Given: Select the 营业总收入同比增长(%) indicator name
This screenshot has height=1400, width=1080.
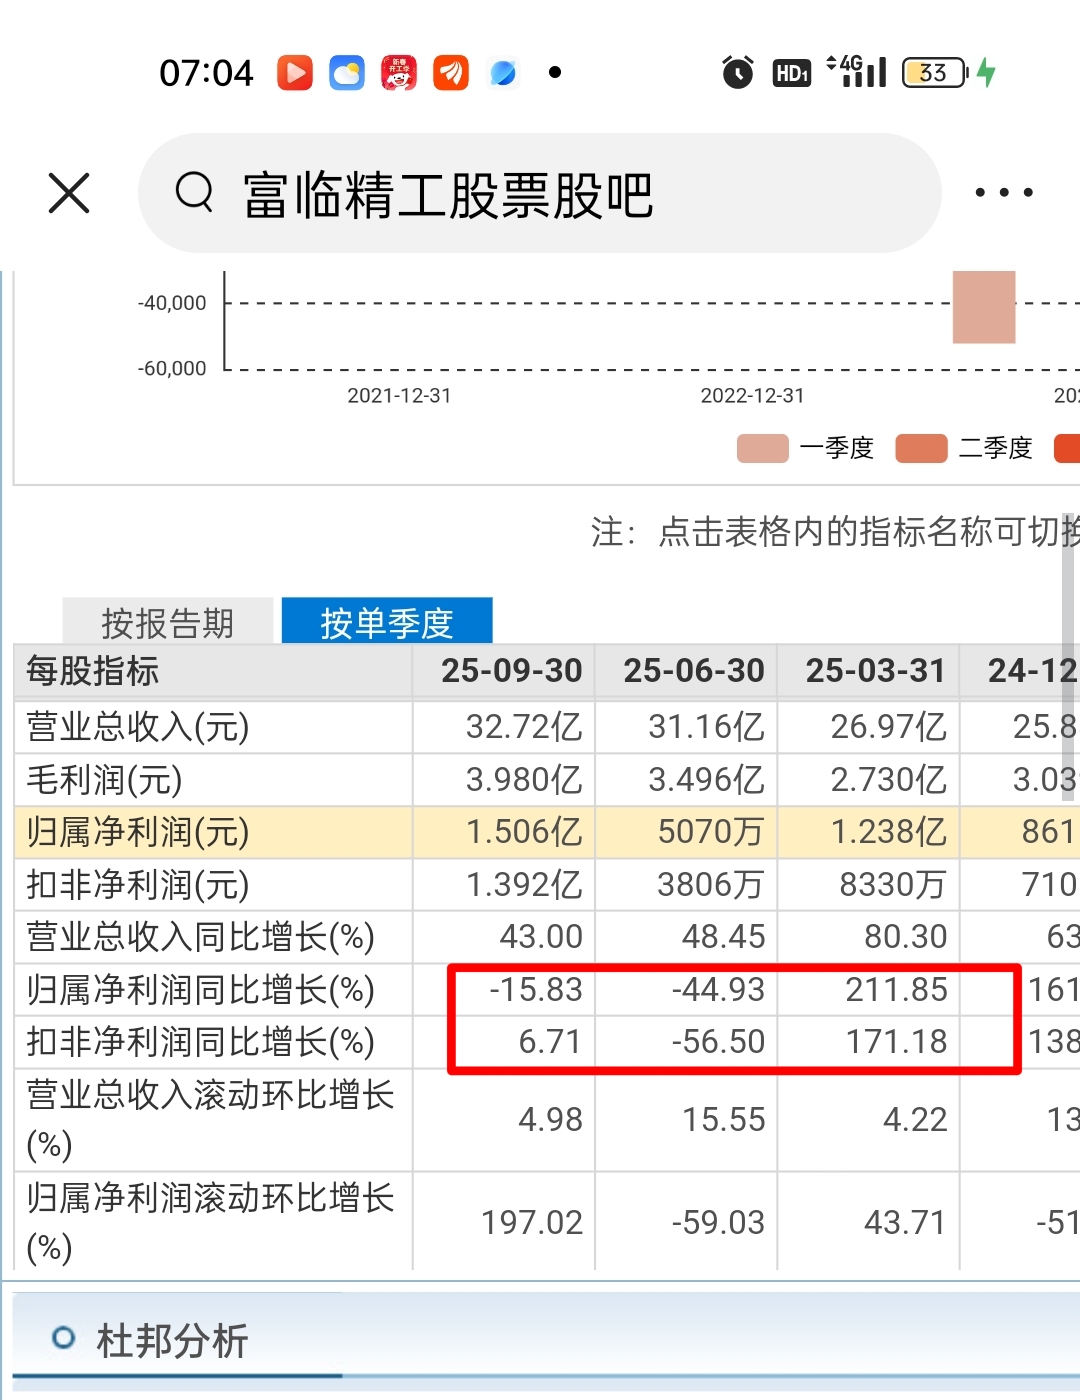Looking at the screenshot, I should [x=200, y=937].
